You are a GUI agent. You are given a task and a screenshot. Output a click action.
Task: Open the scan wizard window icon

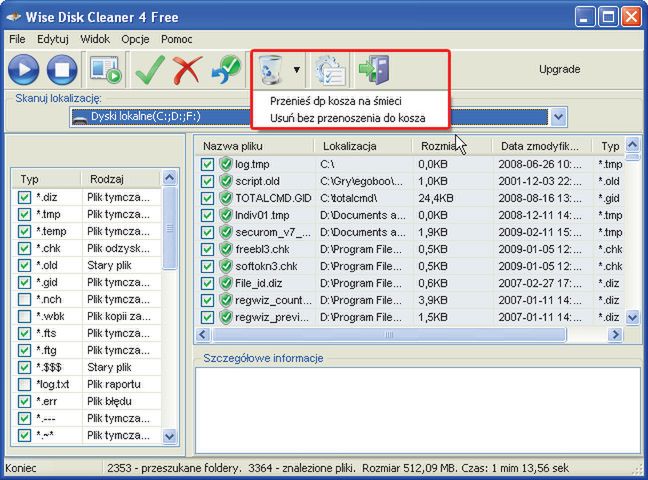pos(106,69)
